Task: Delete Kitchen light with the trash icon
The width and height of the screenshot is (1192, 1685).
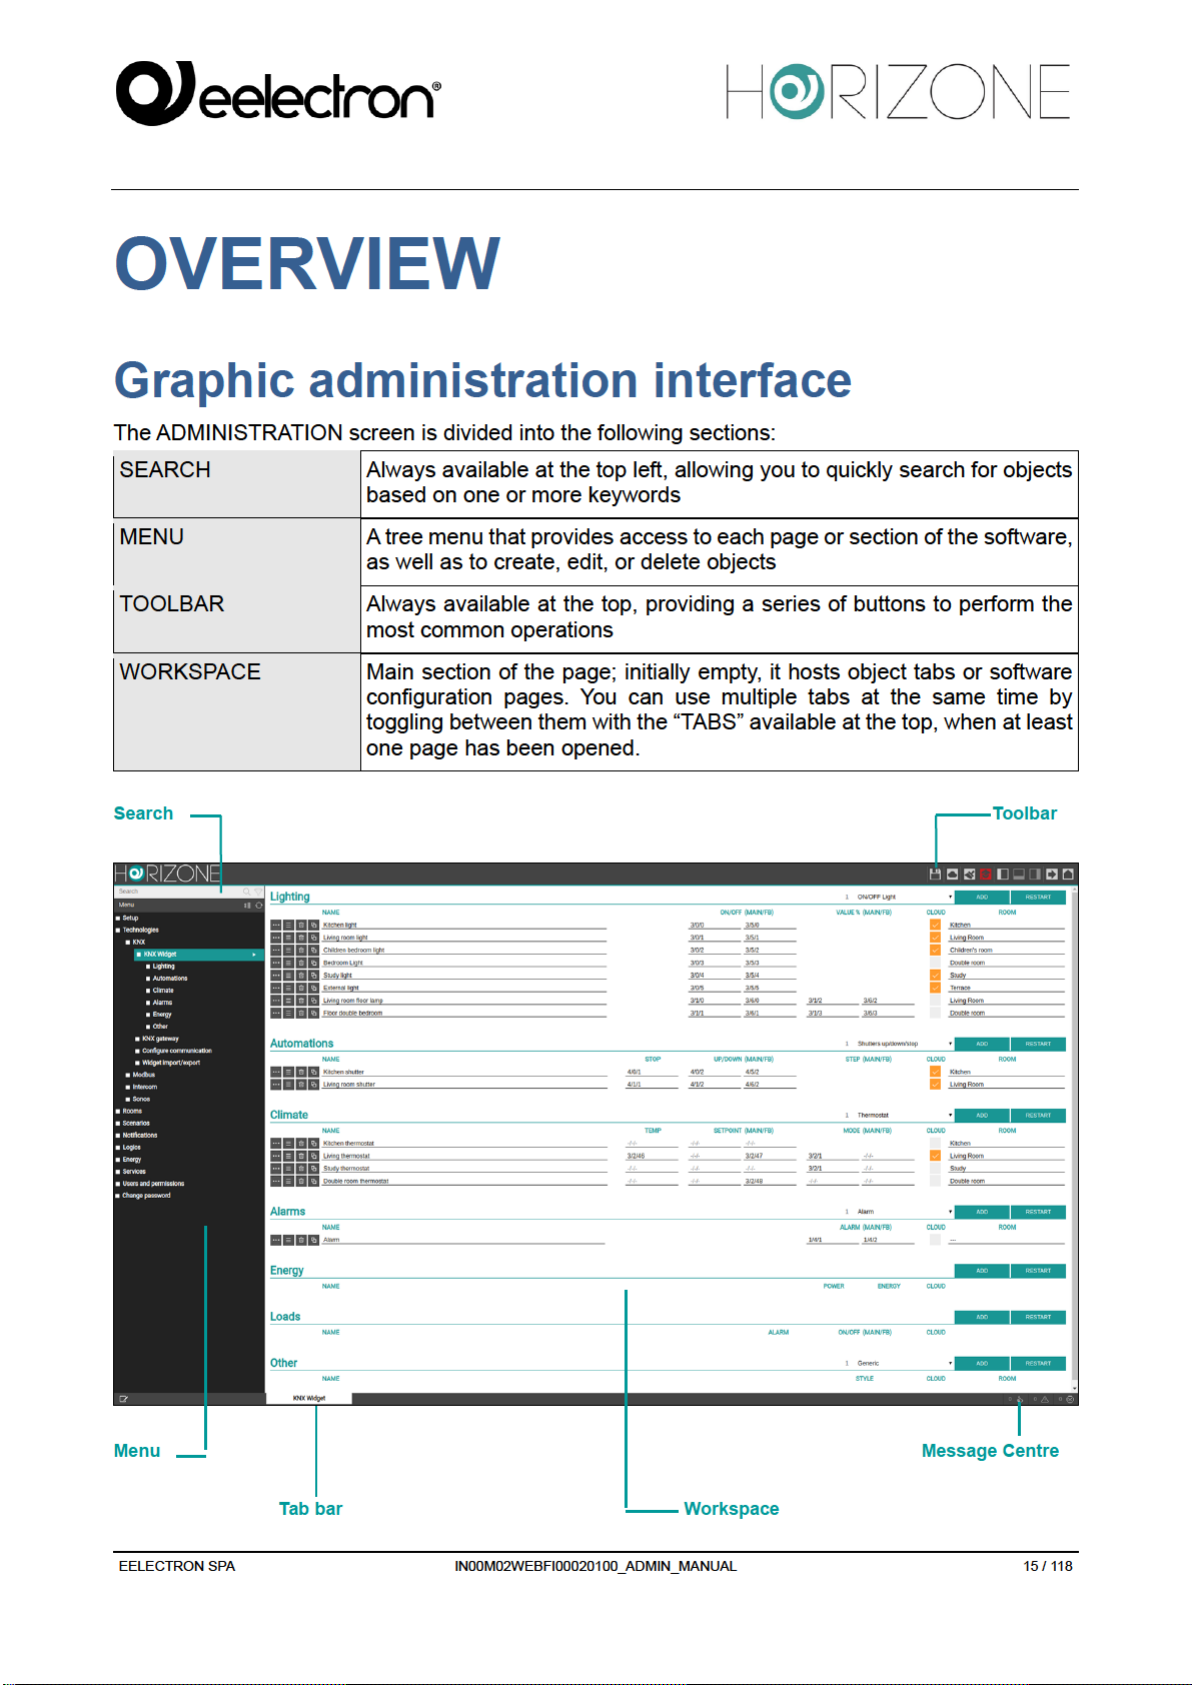Action: [x=301, y=925]
